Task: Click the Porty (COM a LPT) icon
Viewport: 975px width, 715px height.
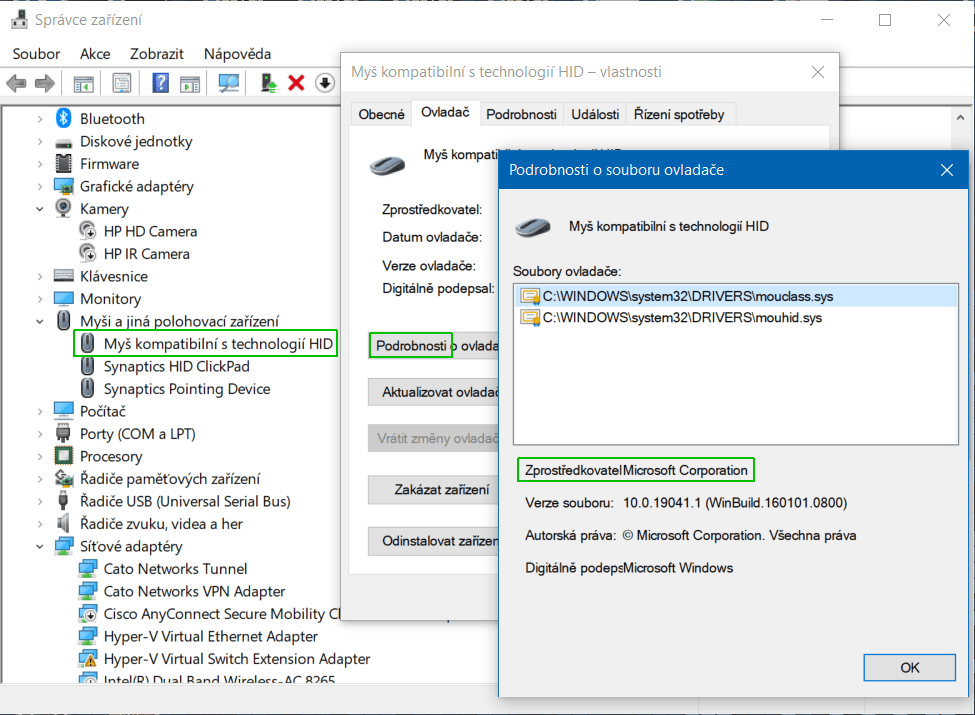Action: (63, 433)
